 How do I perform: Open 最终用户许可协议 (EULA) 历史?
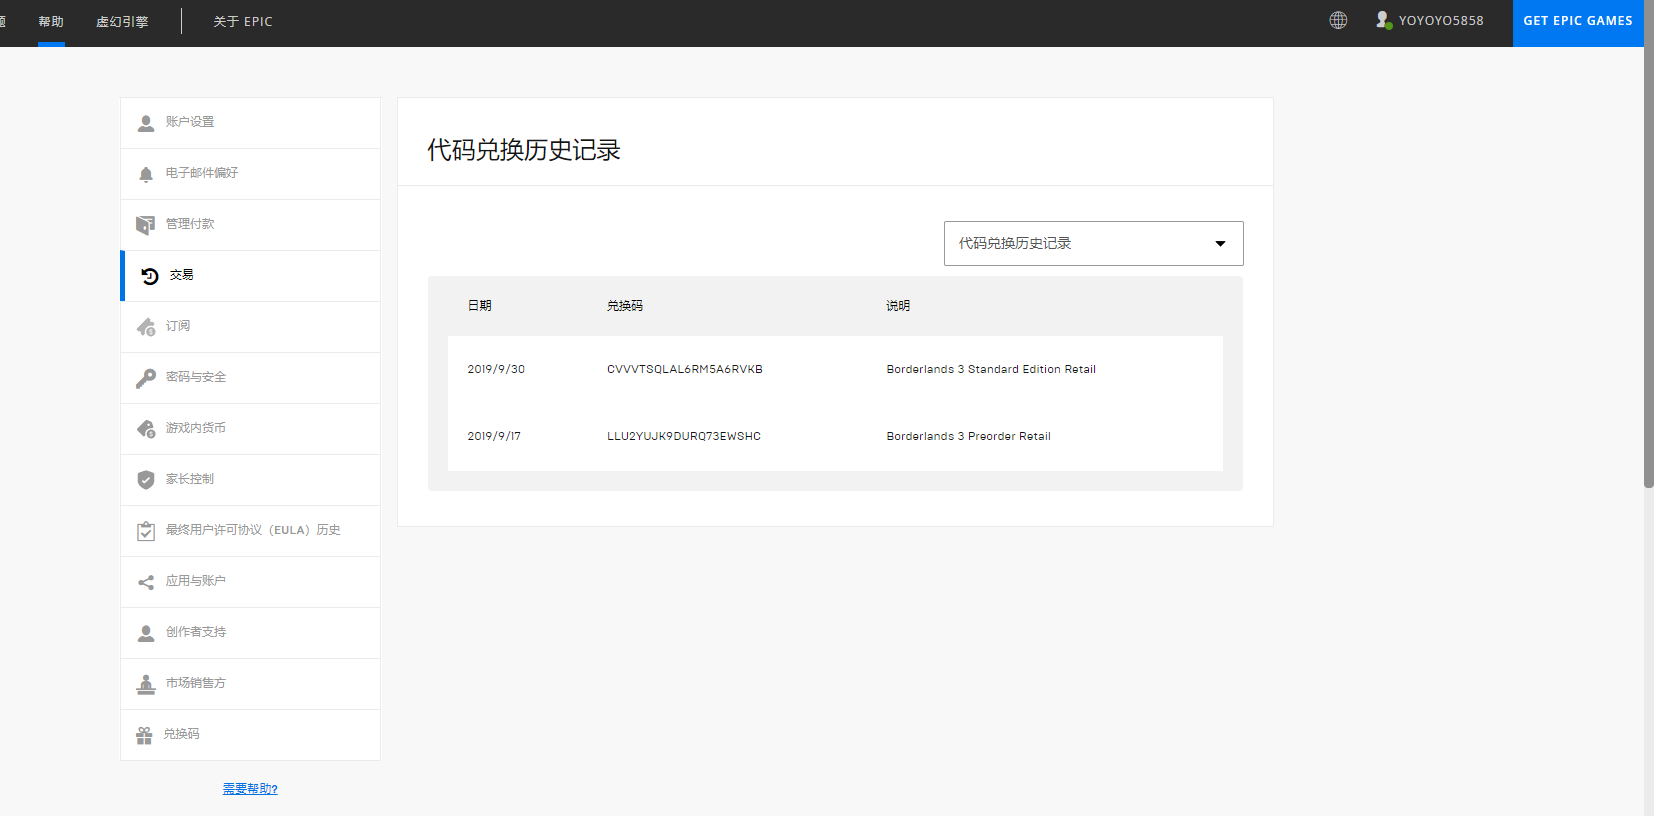coord(250,531)
